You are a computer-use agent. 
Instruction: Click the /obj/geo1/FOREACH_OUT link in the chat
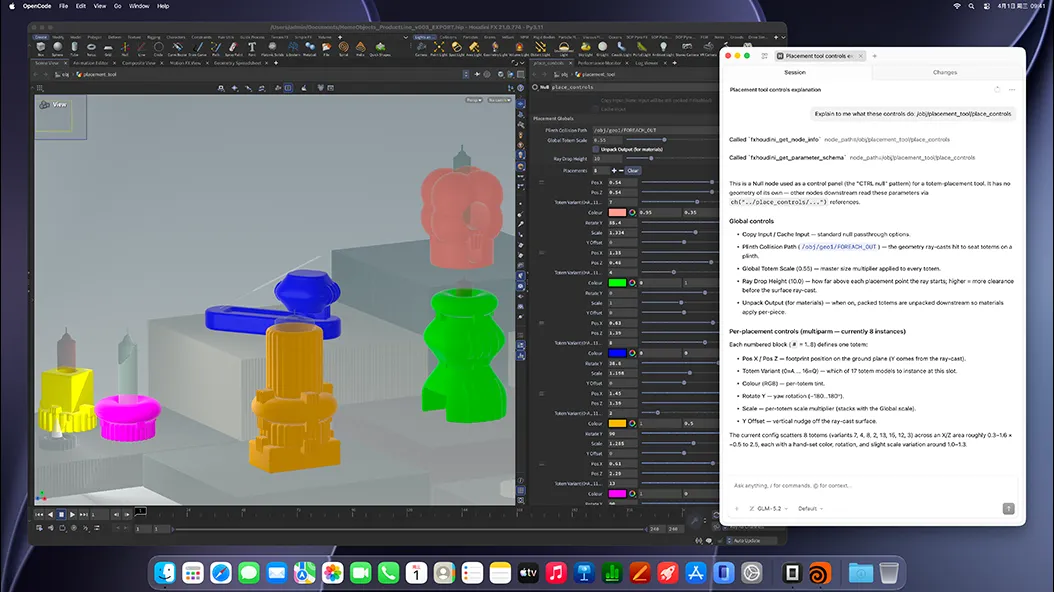coord(840,247)
